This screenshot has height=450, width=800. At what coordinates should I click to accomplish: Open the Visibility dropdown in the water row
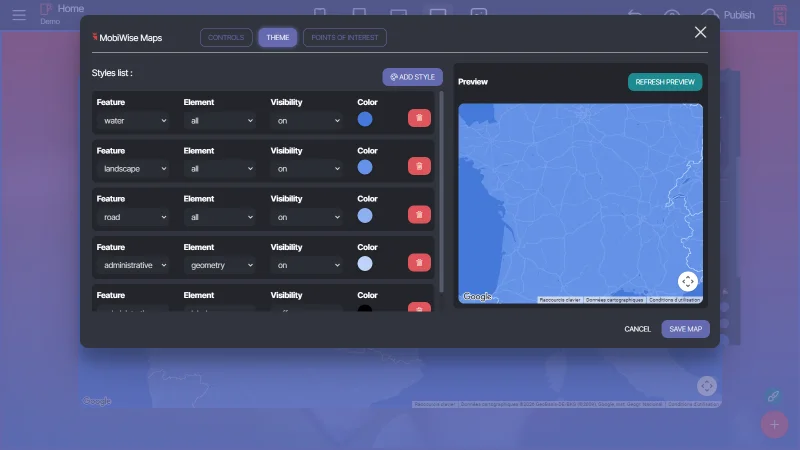pos(307,121)
